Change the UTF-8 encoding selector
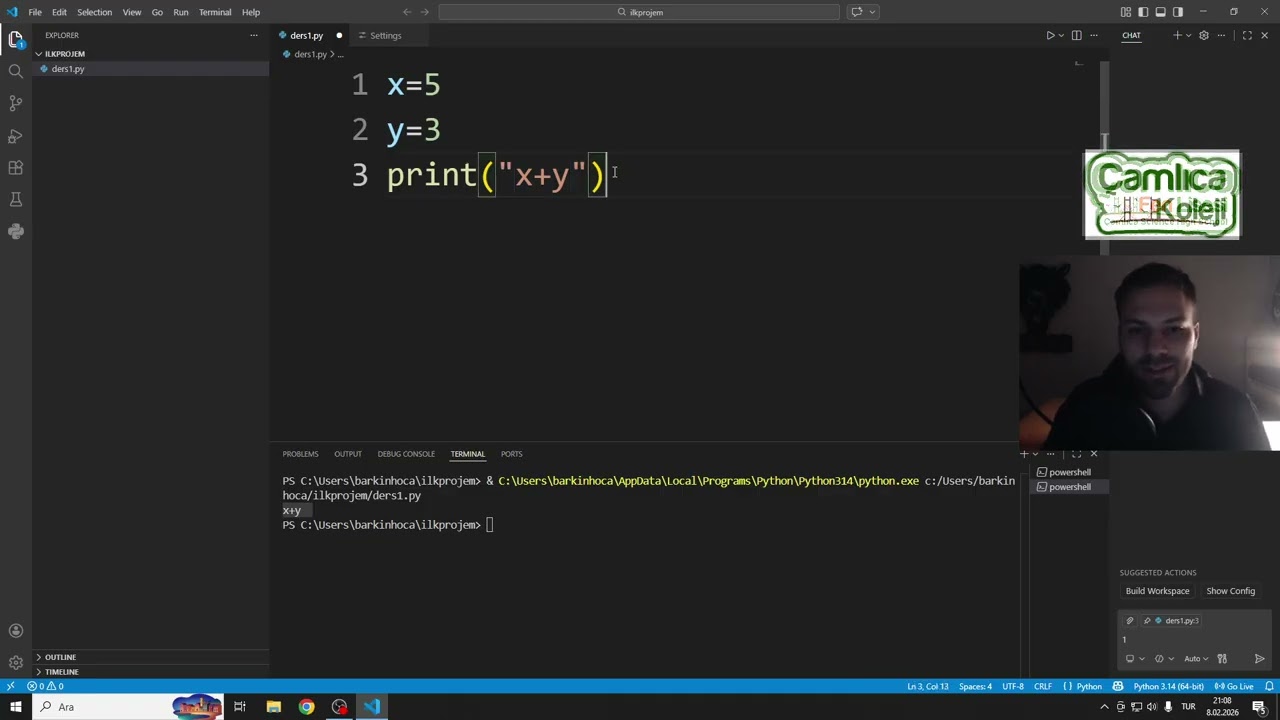 1012,687
